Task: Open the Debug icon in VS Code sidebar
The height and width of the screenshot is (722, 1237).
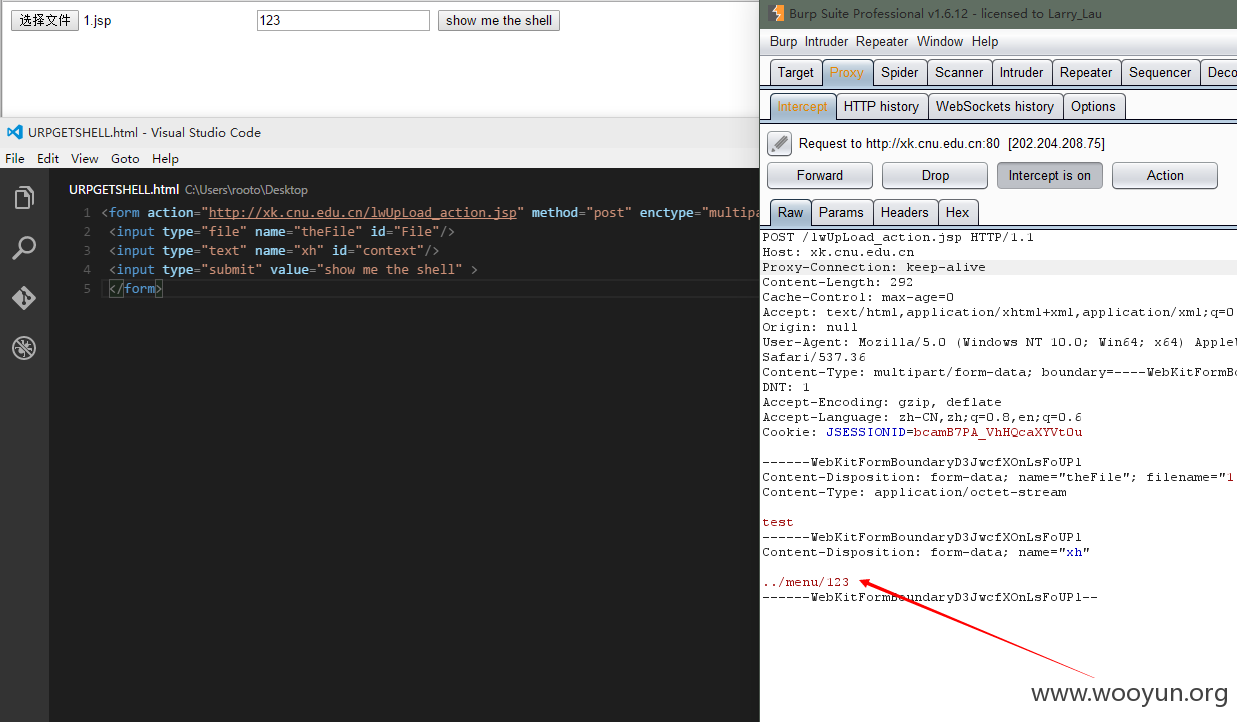Action: pos(24,347)
